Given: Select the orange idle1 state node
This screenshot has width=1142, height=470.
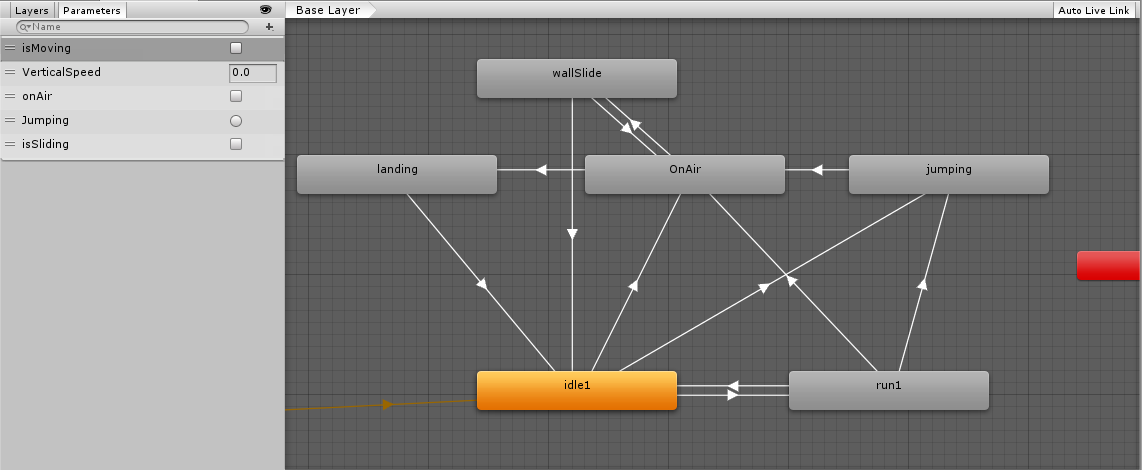Looking at the screenshot, I should point(577,391).
